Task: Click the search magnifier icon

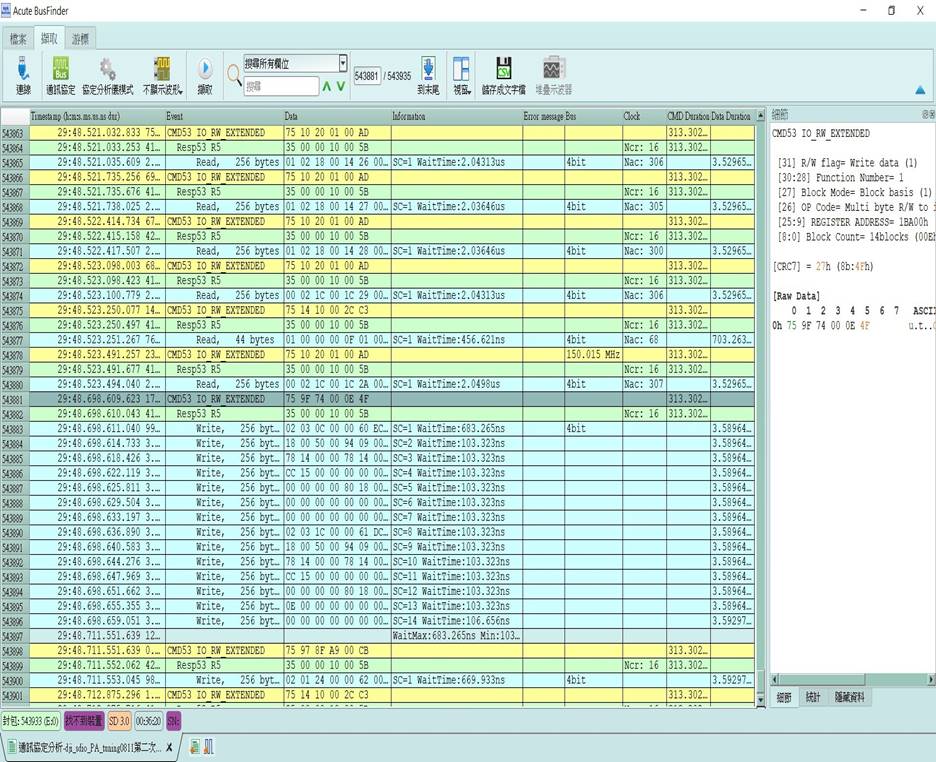Action: coord(233,73)
